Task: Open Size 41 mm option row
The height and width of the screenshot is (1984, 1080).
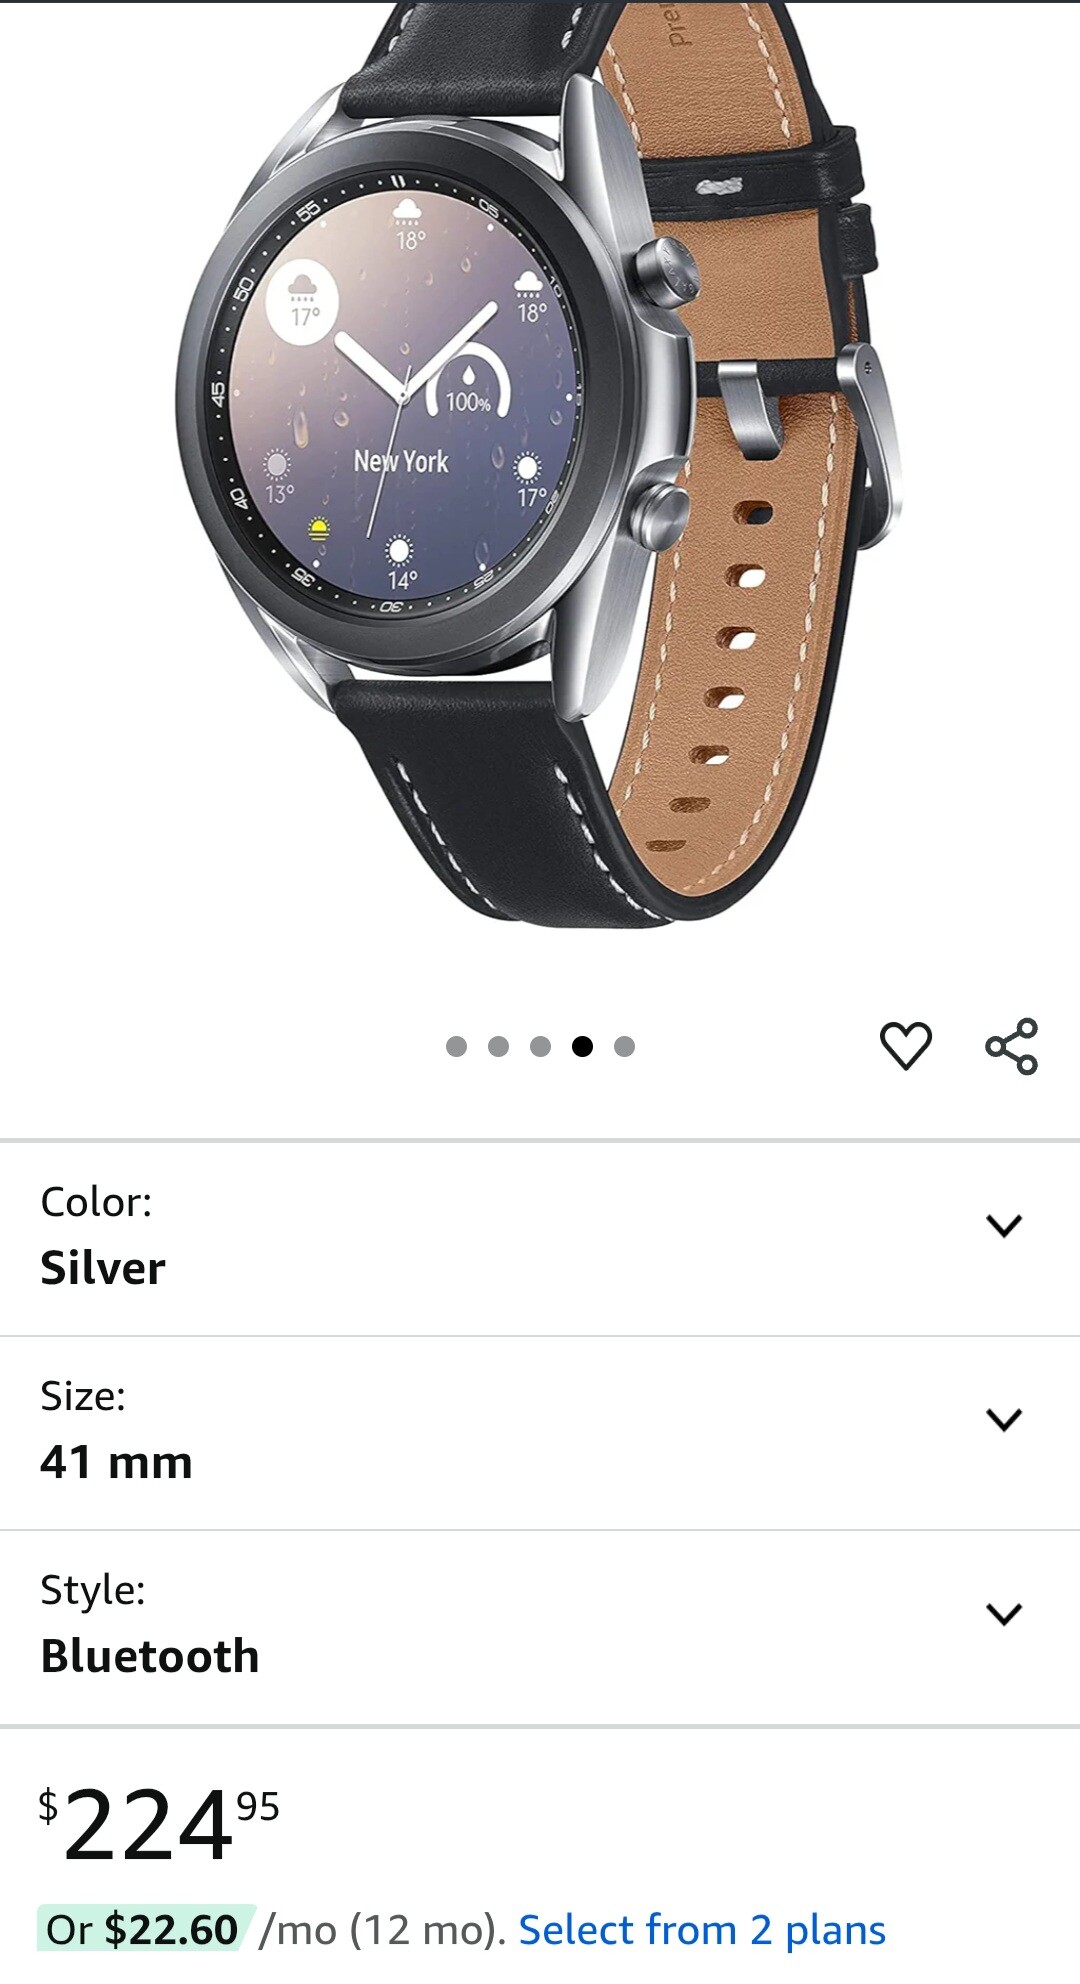Action: 540,1432
